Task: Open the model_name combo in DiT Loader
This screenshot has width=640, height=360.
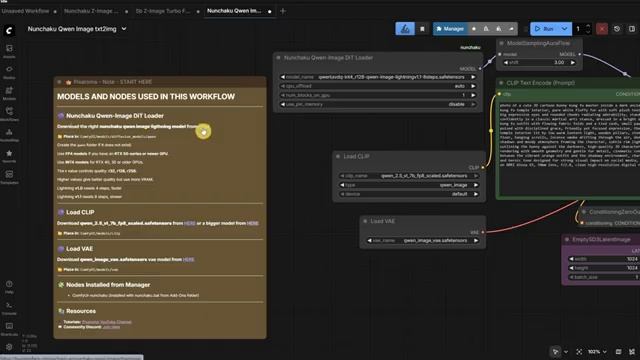Action: click(378, 77)
